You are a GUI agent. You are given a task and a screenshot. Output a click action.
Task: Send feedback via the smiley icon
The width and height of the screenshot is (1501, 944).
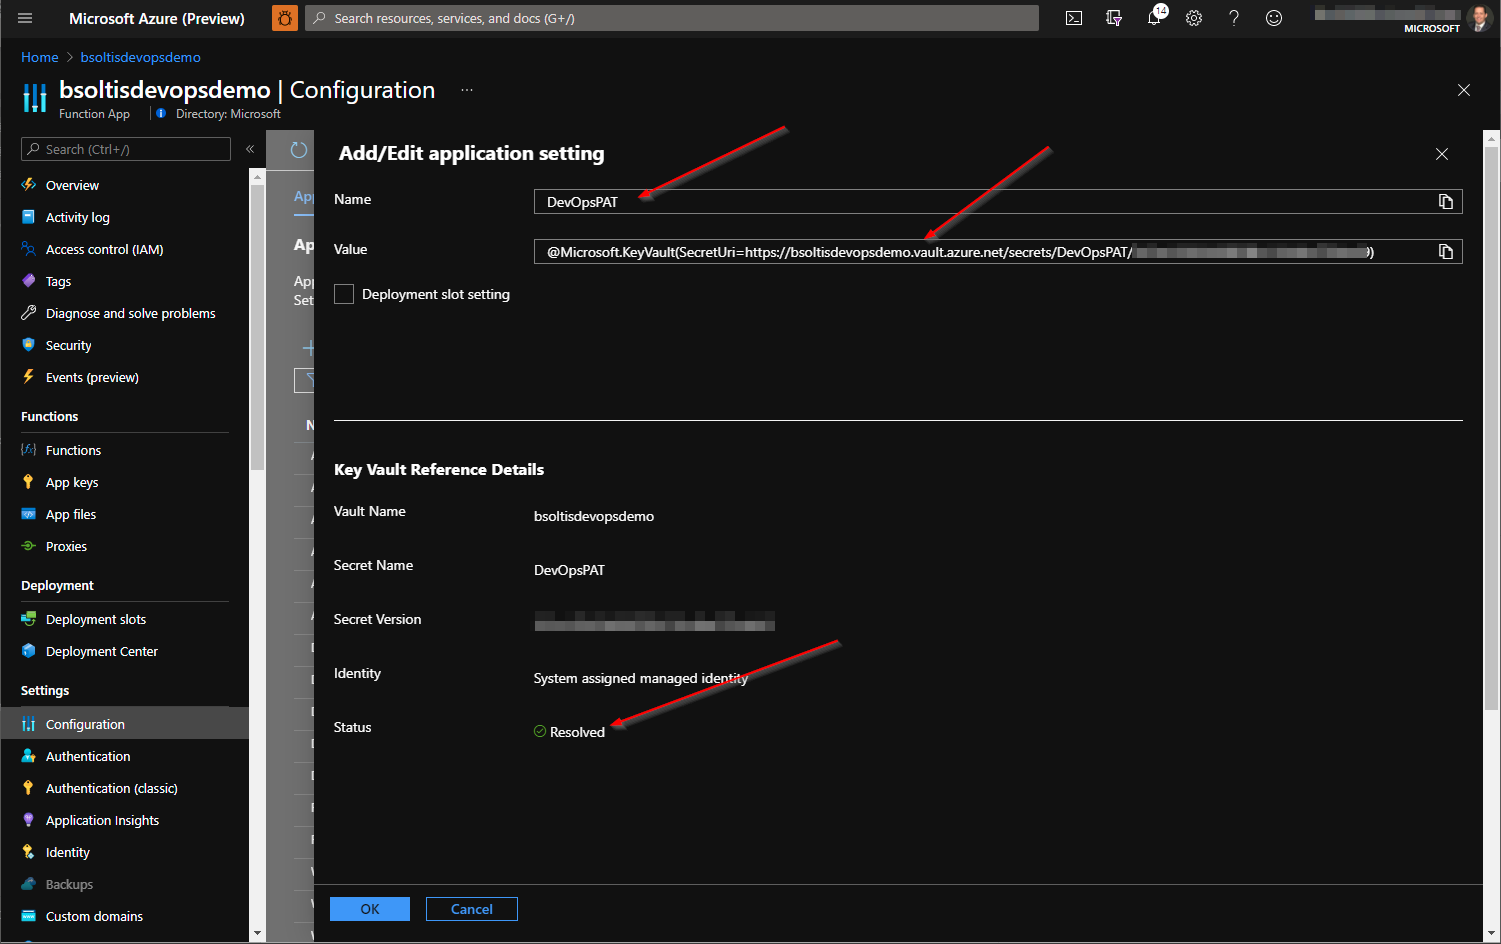pos(1273,17)
